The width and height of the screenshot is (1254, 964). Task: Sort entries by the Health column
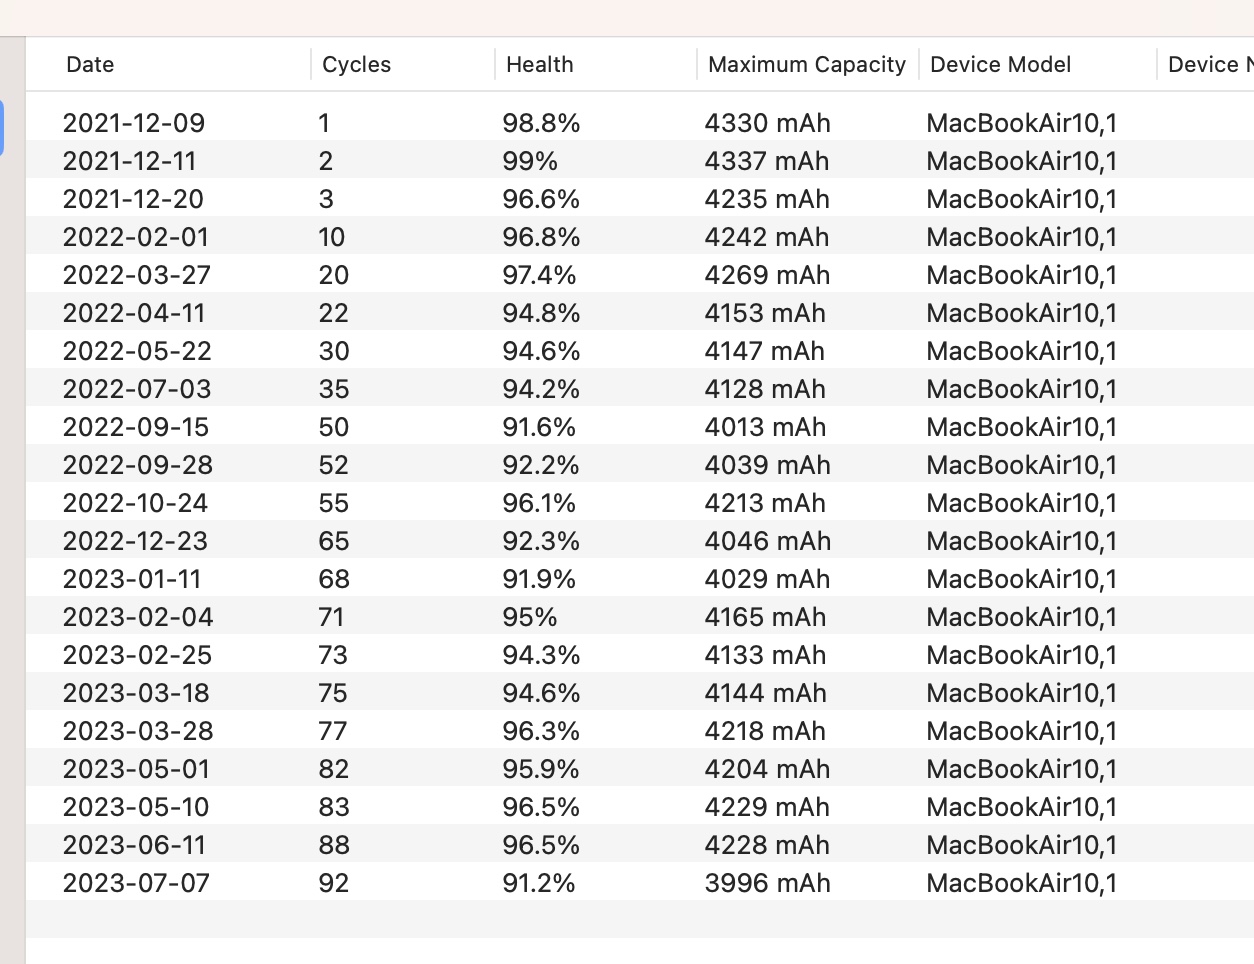click(x=539, y=65)
